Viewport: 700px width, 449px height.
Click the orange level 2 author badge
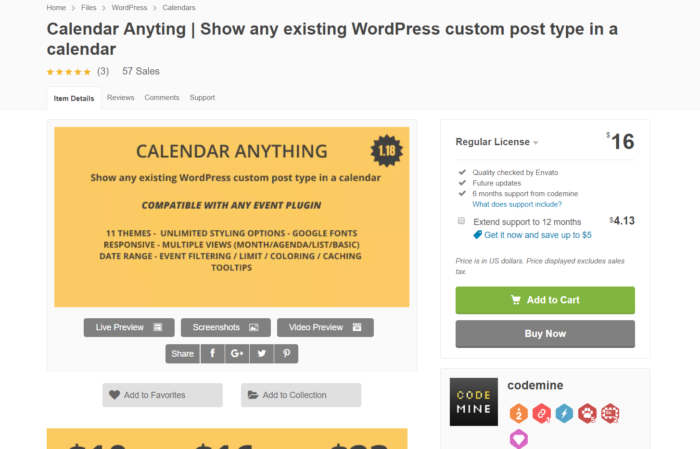pos(519,413)
